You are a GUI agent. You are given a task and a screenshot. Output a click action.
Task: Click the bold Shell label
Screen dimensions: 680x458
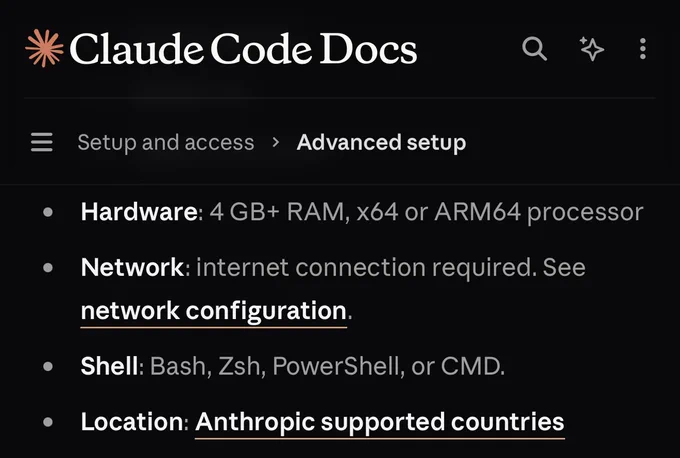click(x=109, y=366)
